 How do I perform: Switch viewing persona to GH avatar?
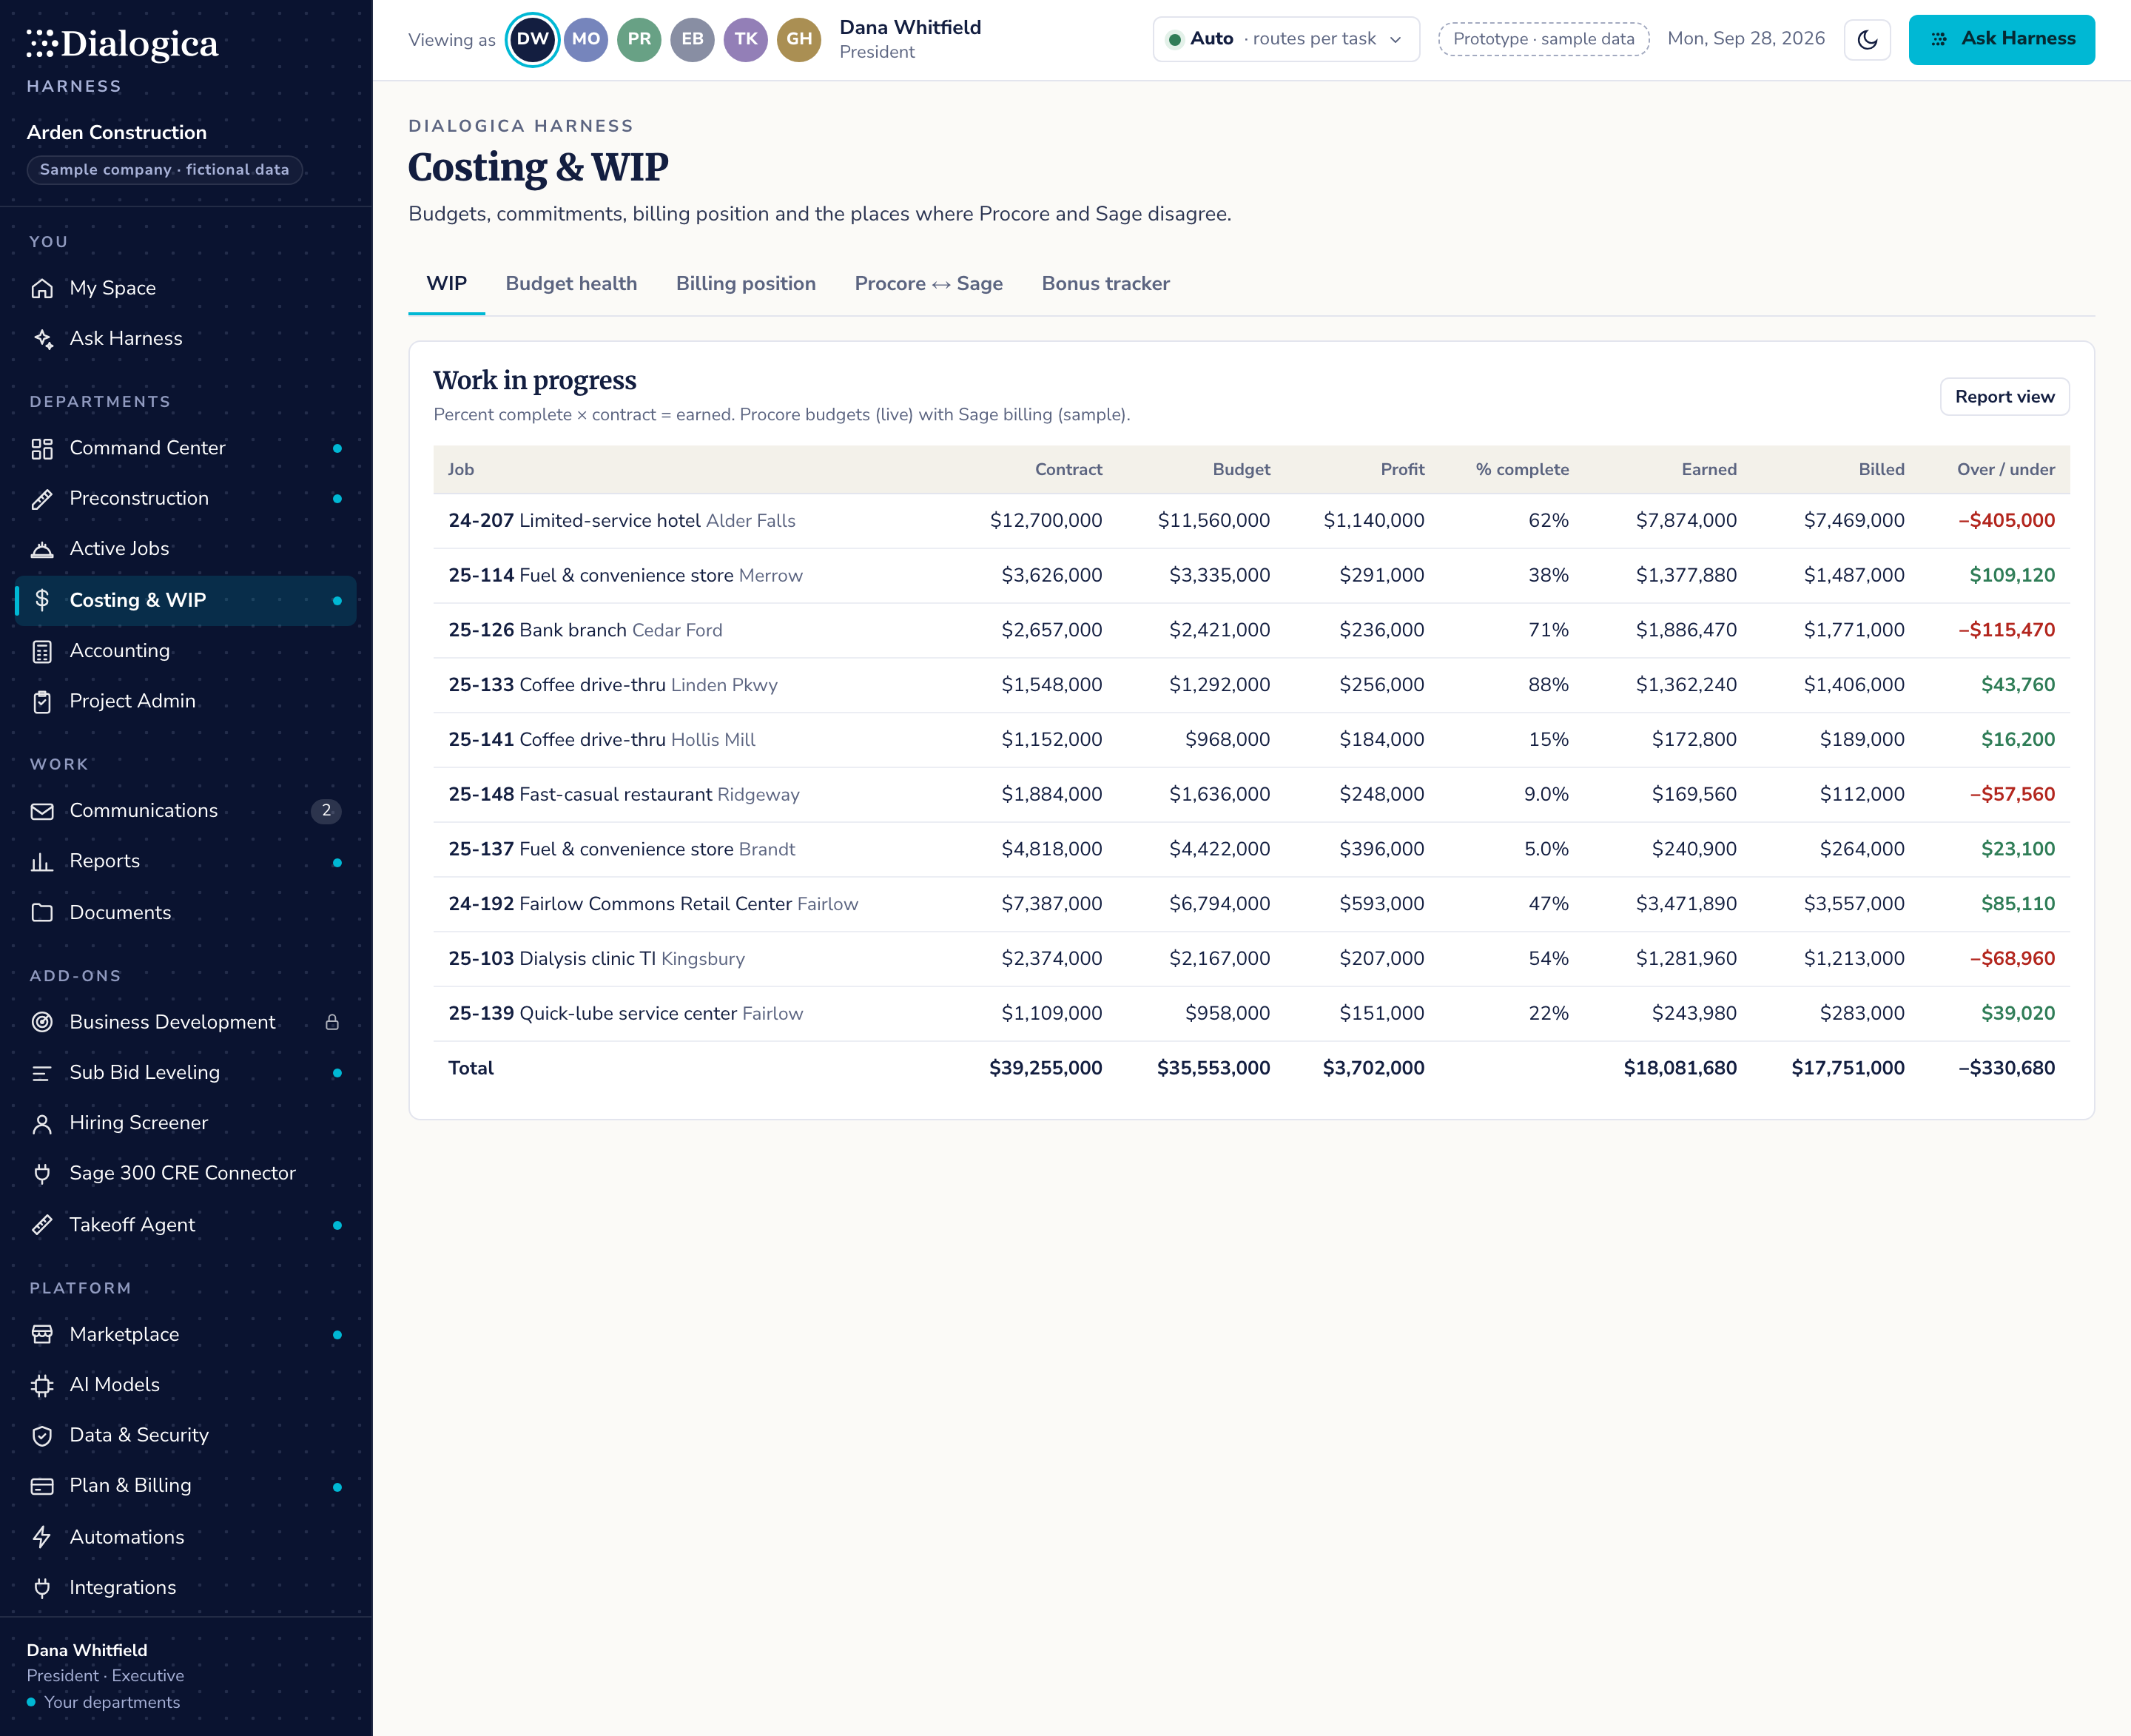click(x=799, y=40)
